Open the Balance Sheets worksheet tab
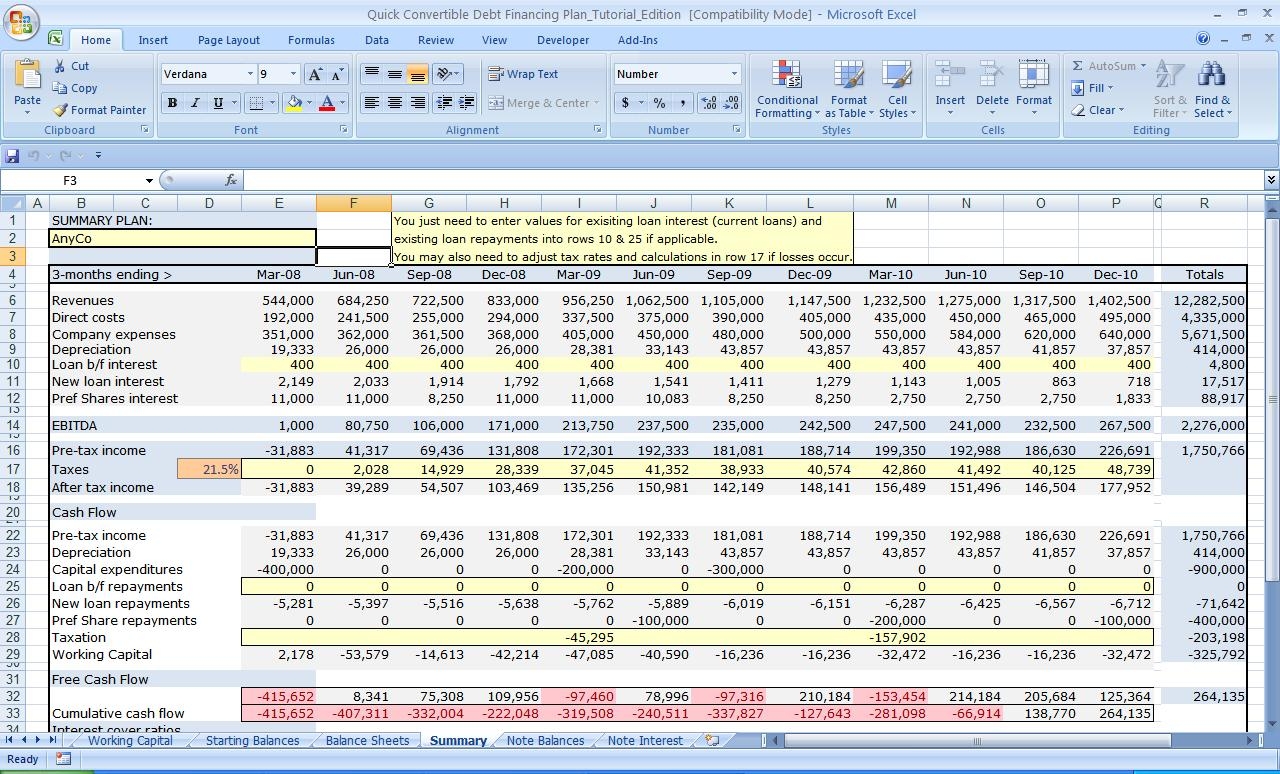1280x774 pixels. pyautogui.click(x=367, y=740)
